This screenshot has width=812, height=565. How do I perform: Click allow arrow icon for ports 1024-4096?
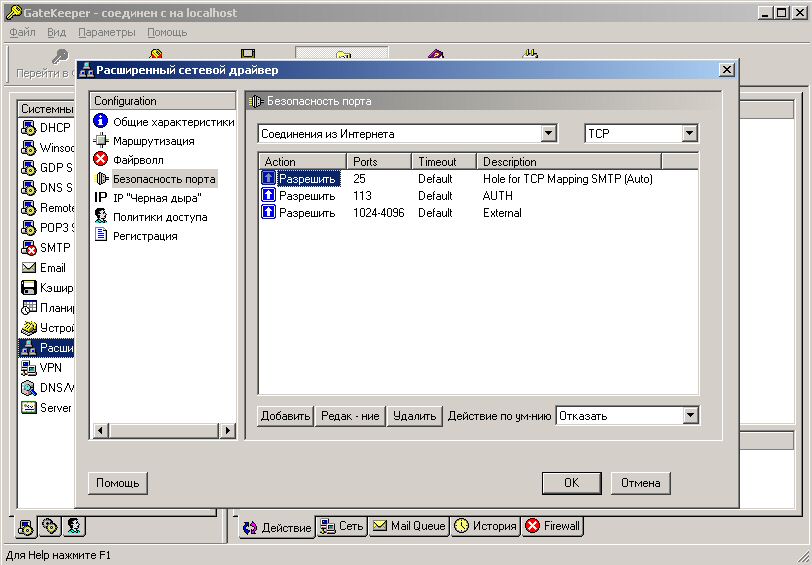(x=268, y=213)
